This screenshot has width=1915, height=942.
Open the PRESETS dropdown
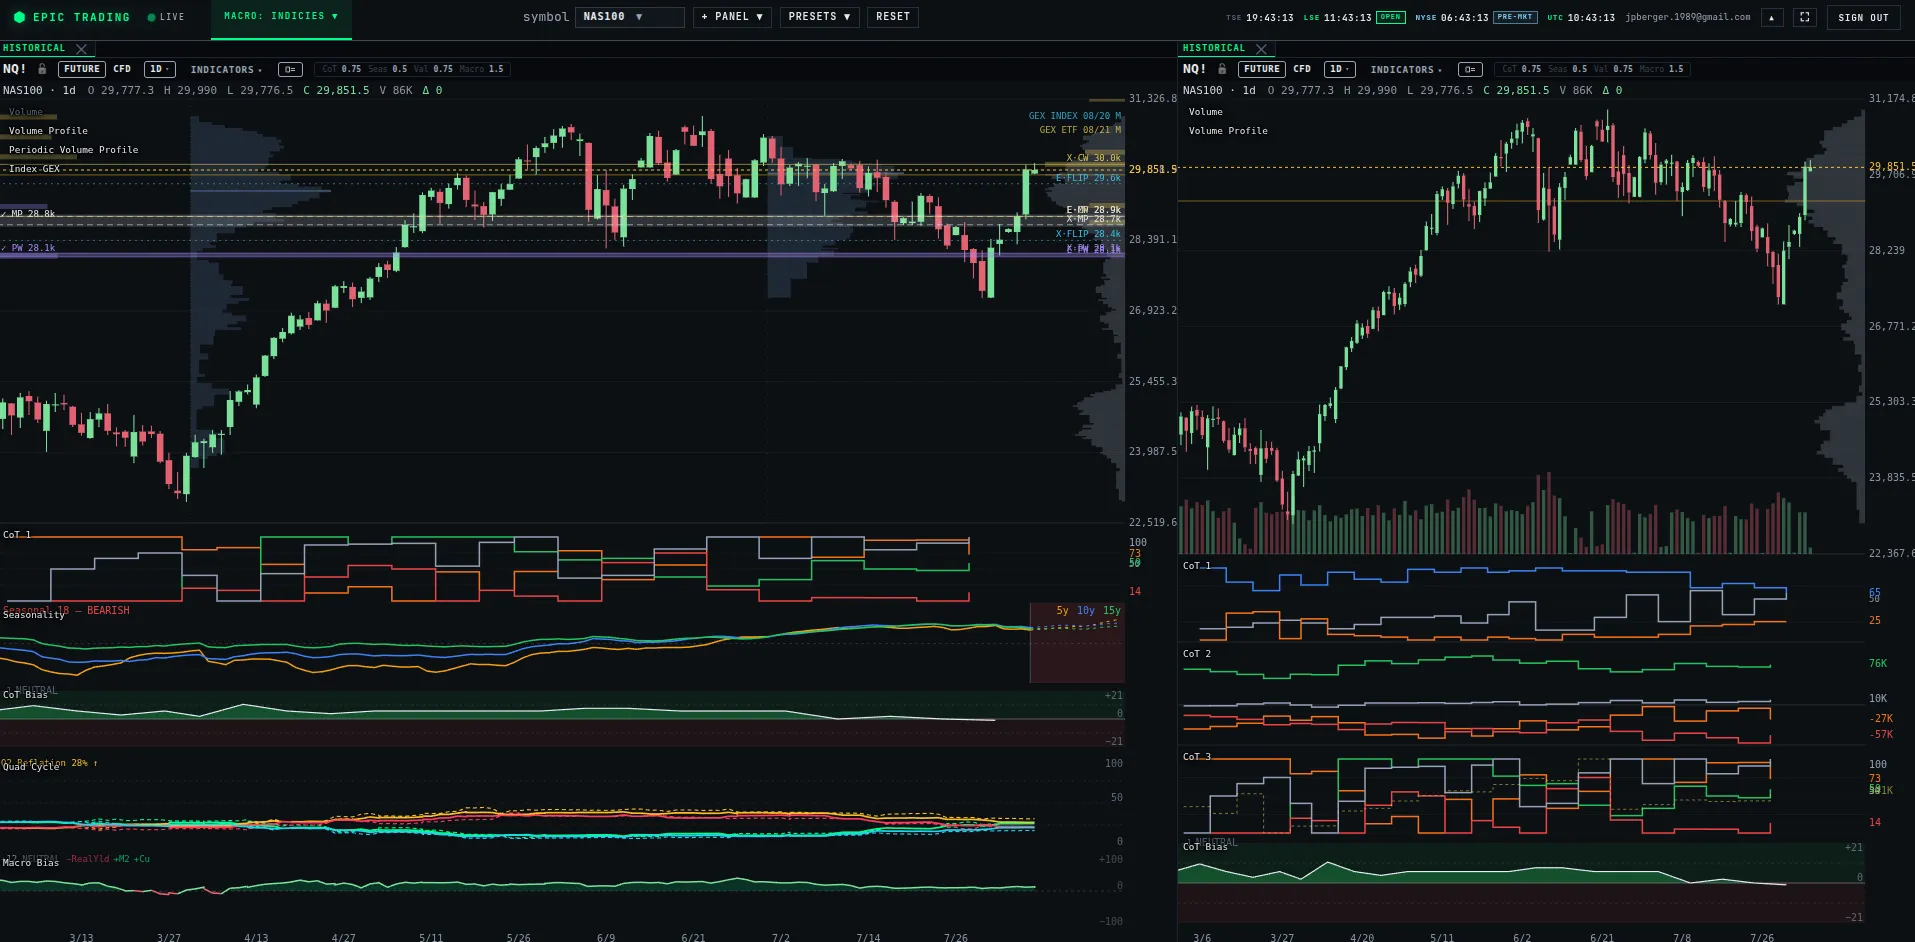pos(819,17)
